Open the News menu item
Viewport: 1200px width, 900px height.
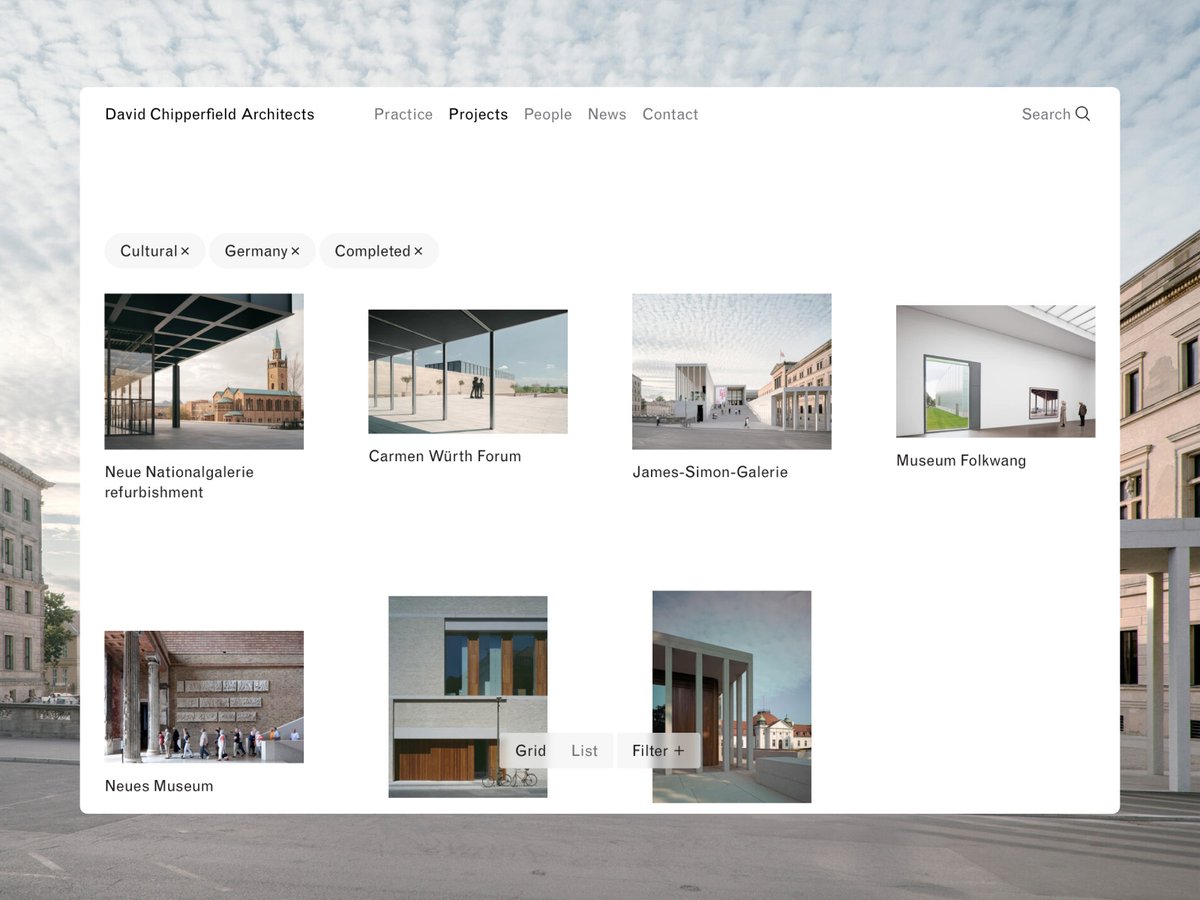pos(607,114)
